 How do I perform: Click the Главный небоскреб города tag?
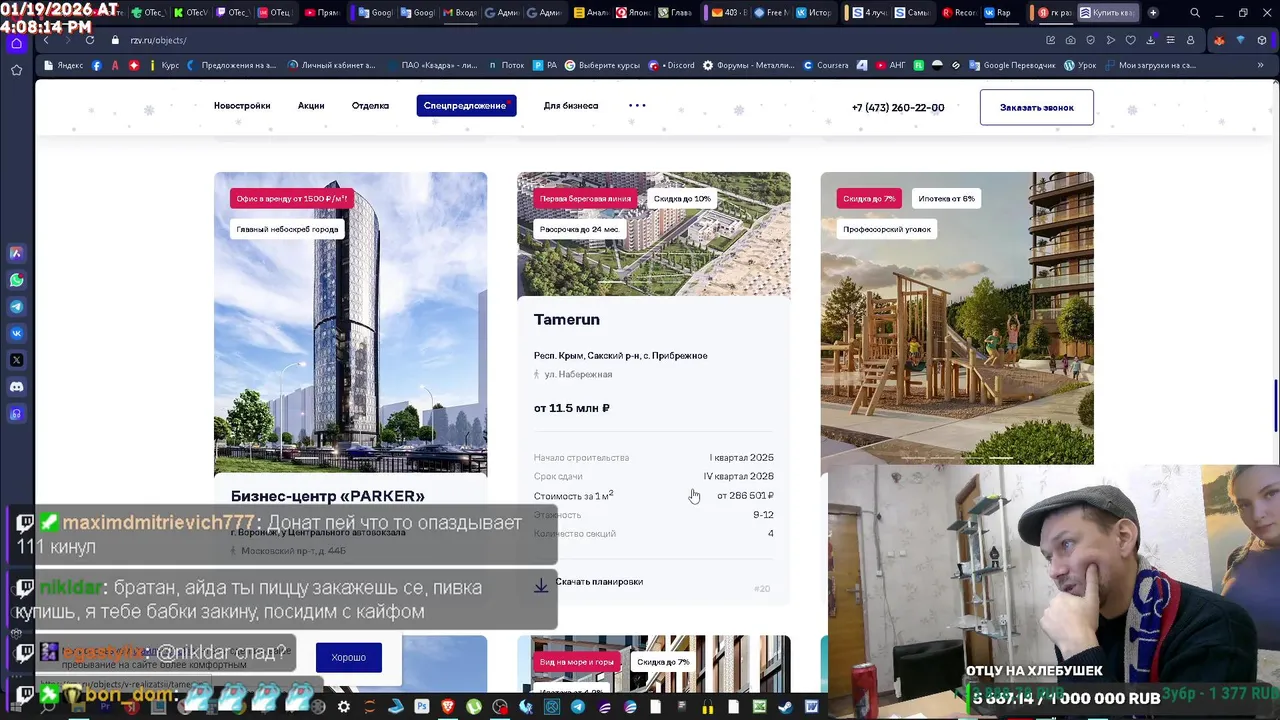pyautogui.click(x=287, y=229)
